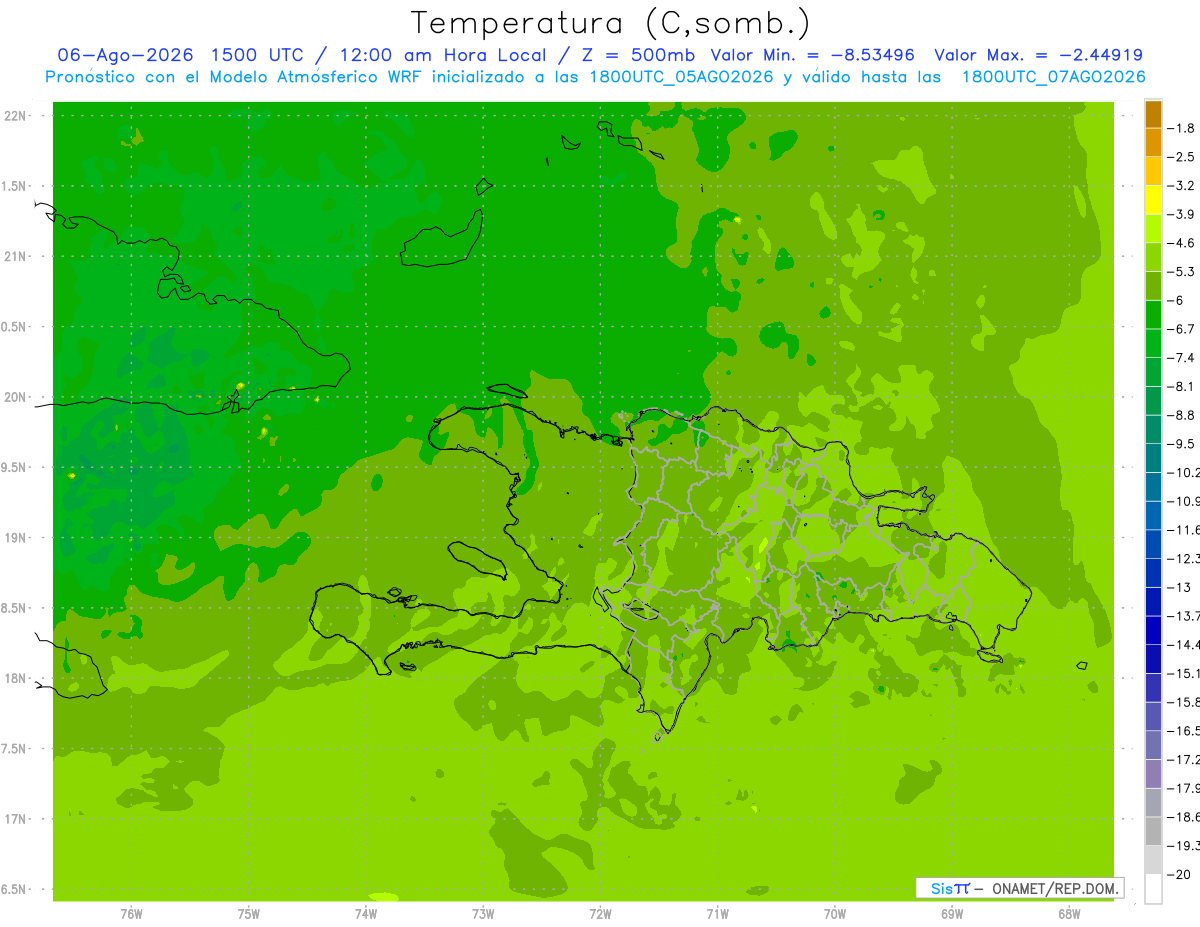Click the '-5.3' colorbar label
Viewport: 1200px width, 927px height.
pyautogui.click(x=1182, y=272)
